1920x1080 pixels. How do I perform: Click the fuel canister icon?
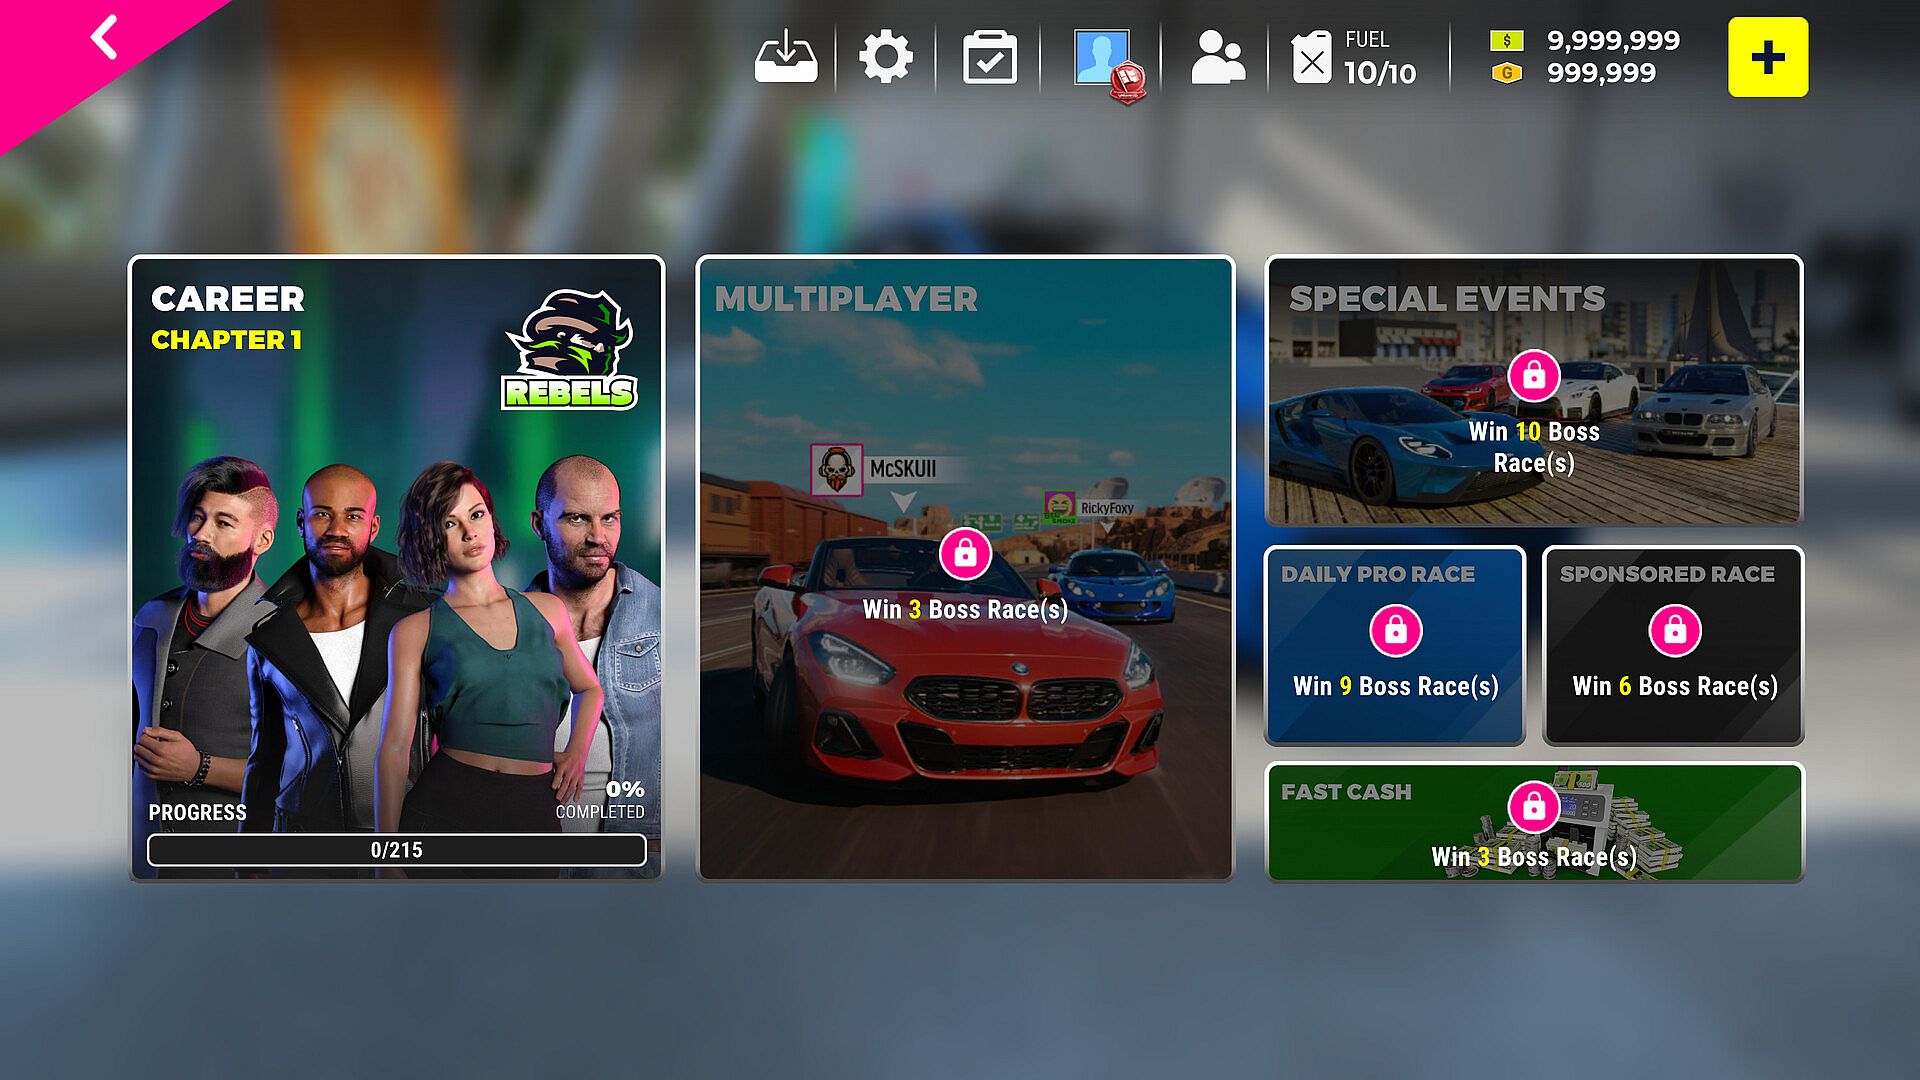tap(1311, 58)
